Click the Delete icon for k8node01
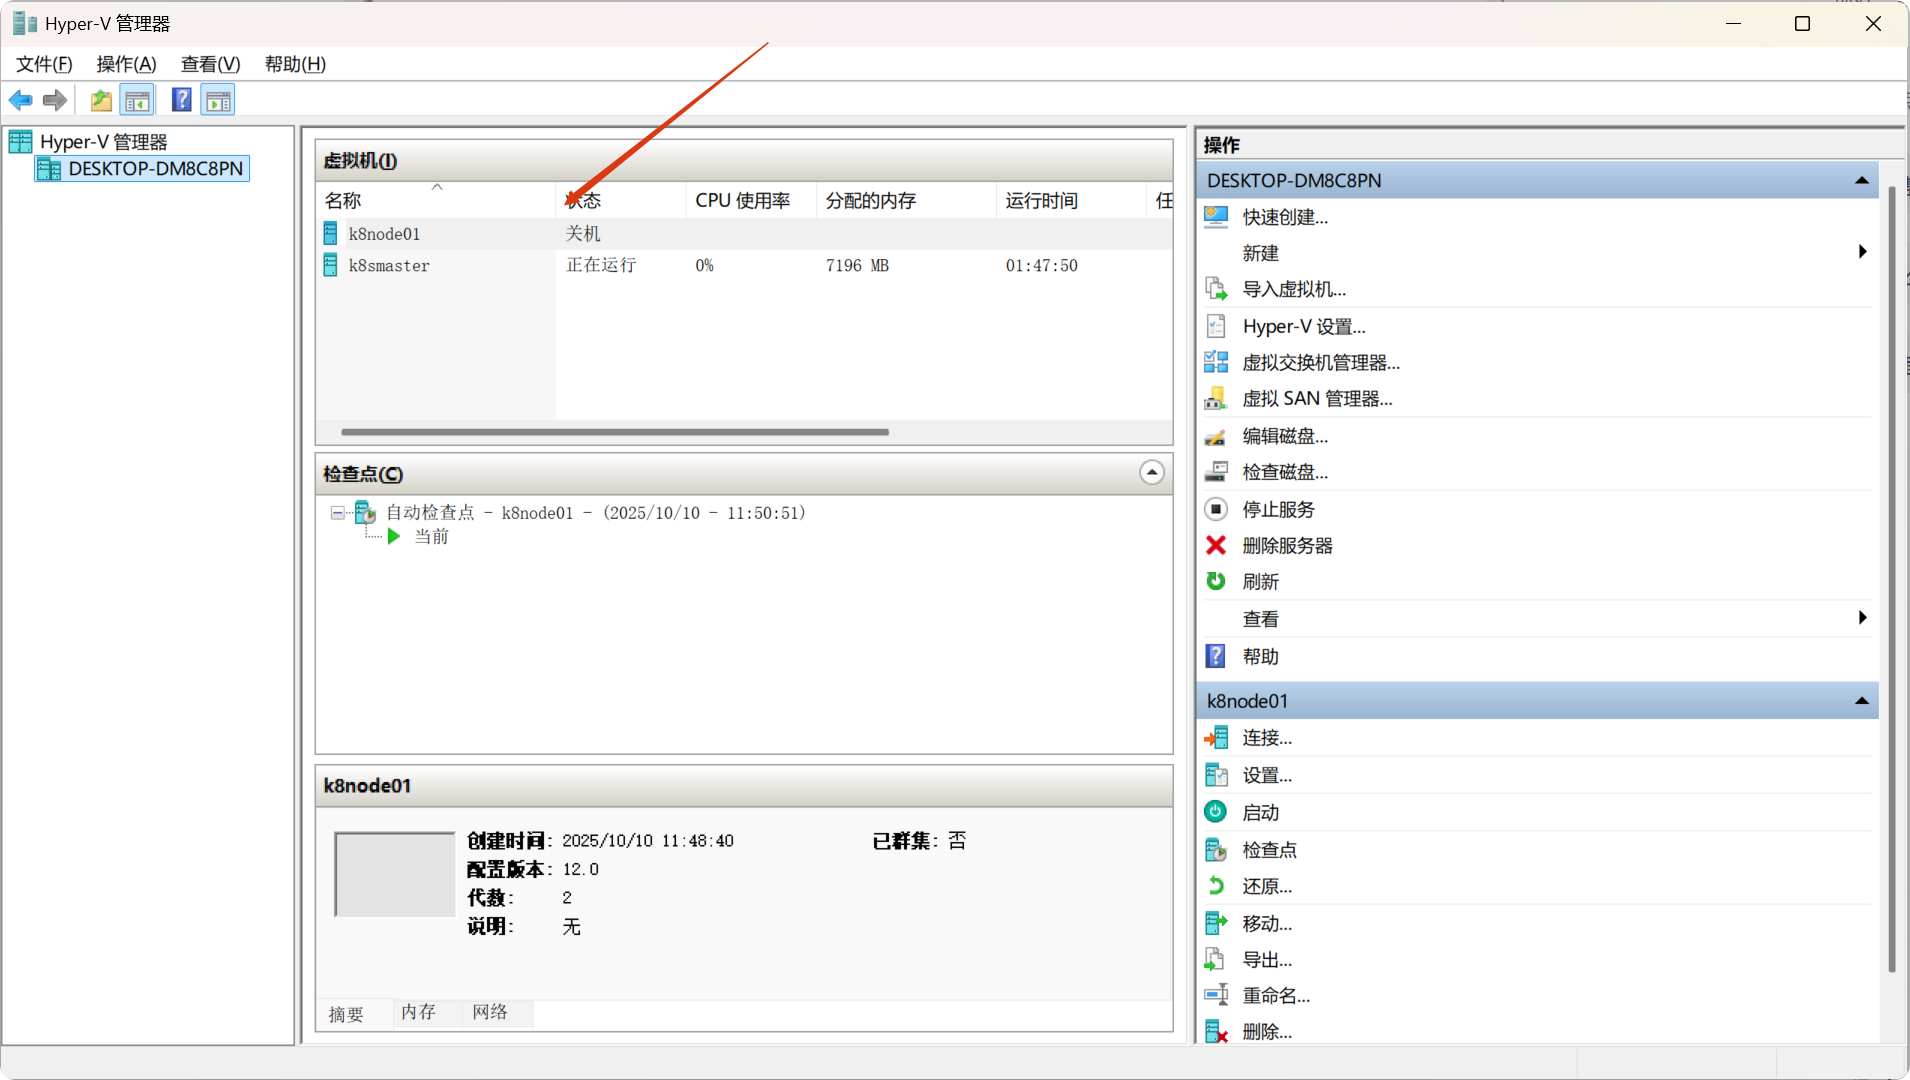 (x=1216, y=1032)
